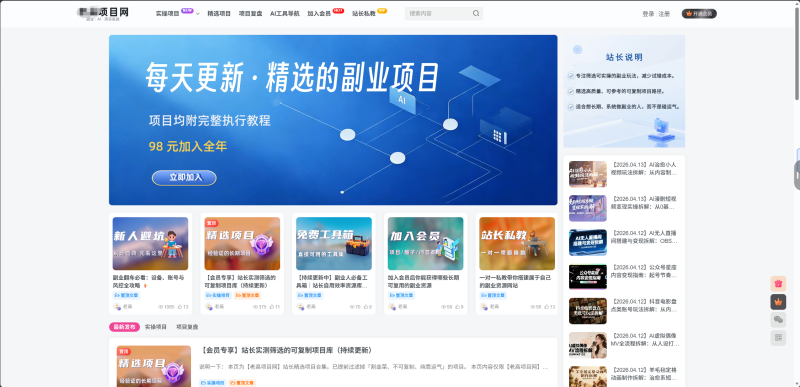Open sidebar article 公众号星座内容变现指南
800x387 pixels.
(x=645, y=271)
